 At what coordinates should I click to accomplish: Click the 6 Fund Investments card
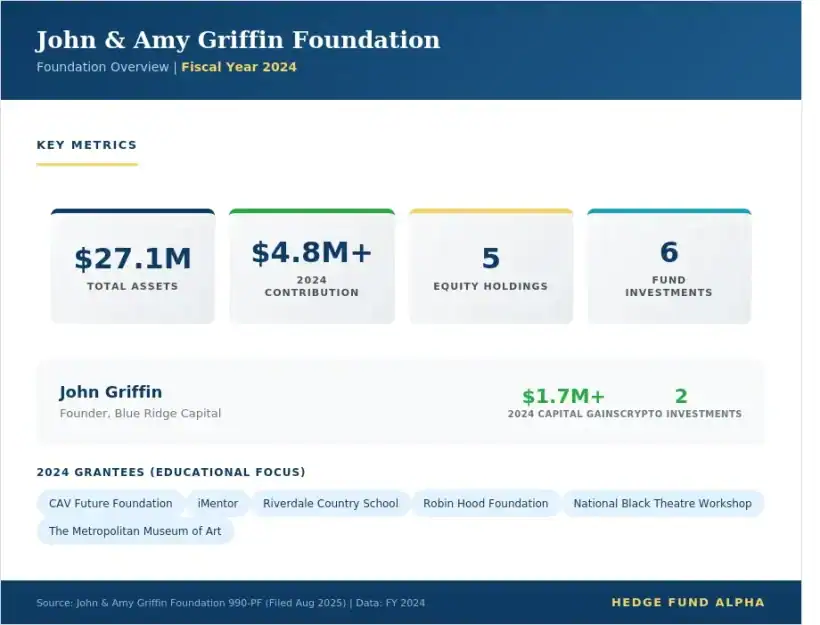(x=669, y=267)
